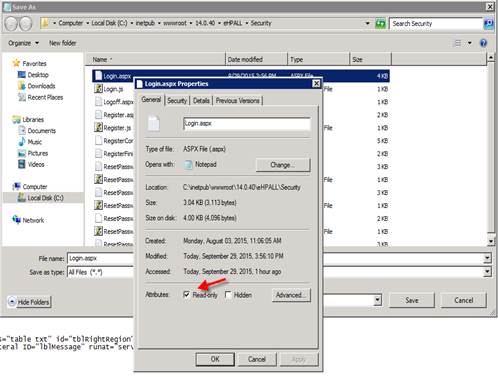The width and height of the screenshot is (498, 377).
Task: Select Libraries in navigation pane
Action: [x=28, y=119]
